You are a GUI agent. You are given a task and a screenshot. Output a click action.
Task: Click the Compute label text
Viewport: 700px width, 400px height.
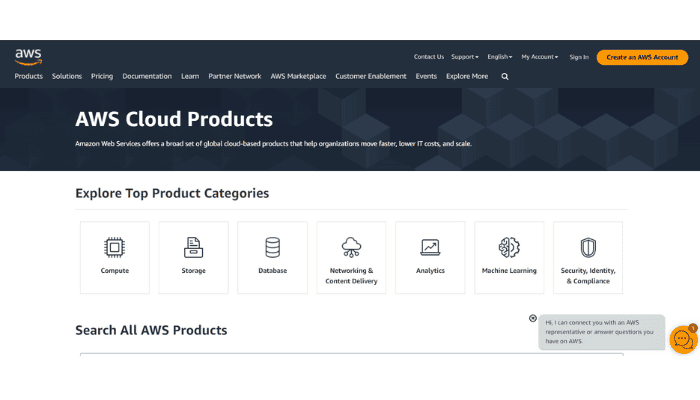(x=115, y=271)
